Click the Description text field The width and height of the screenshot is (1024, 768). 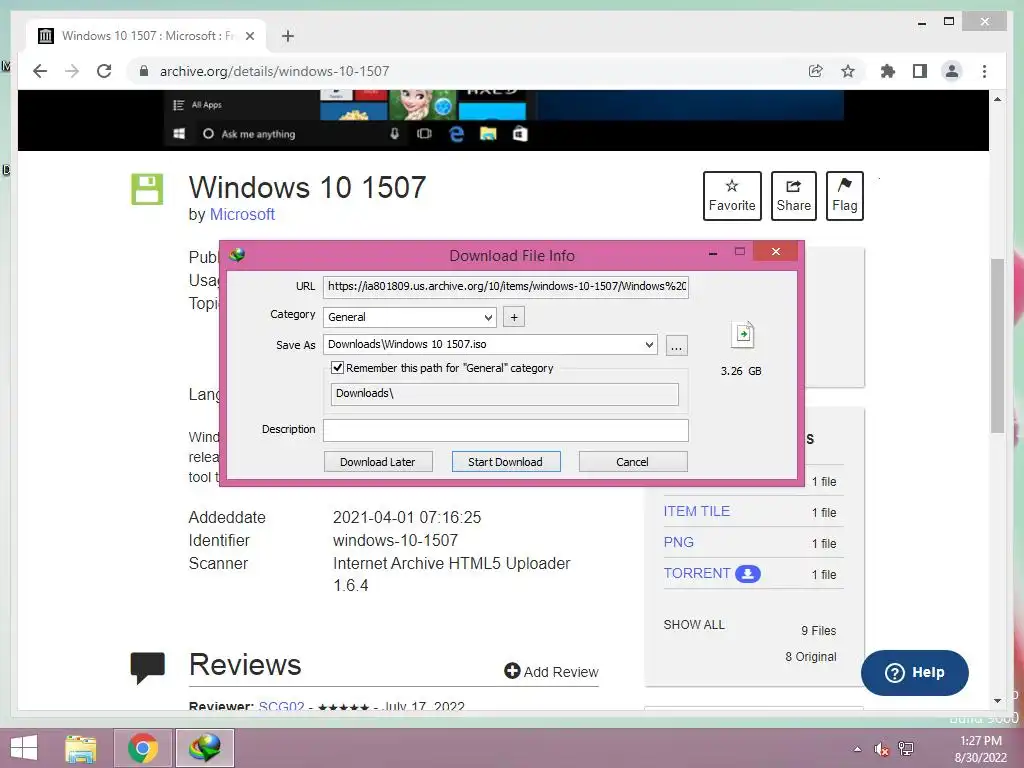pos(505,430)
